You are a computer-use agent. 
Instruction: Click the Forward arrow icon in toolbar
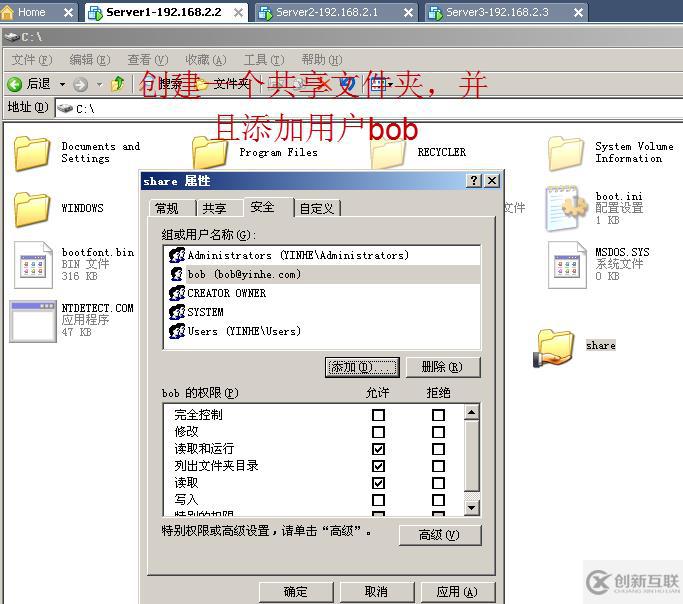80,84
